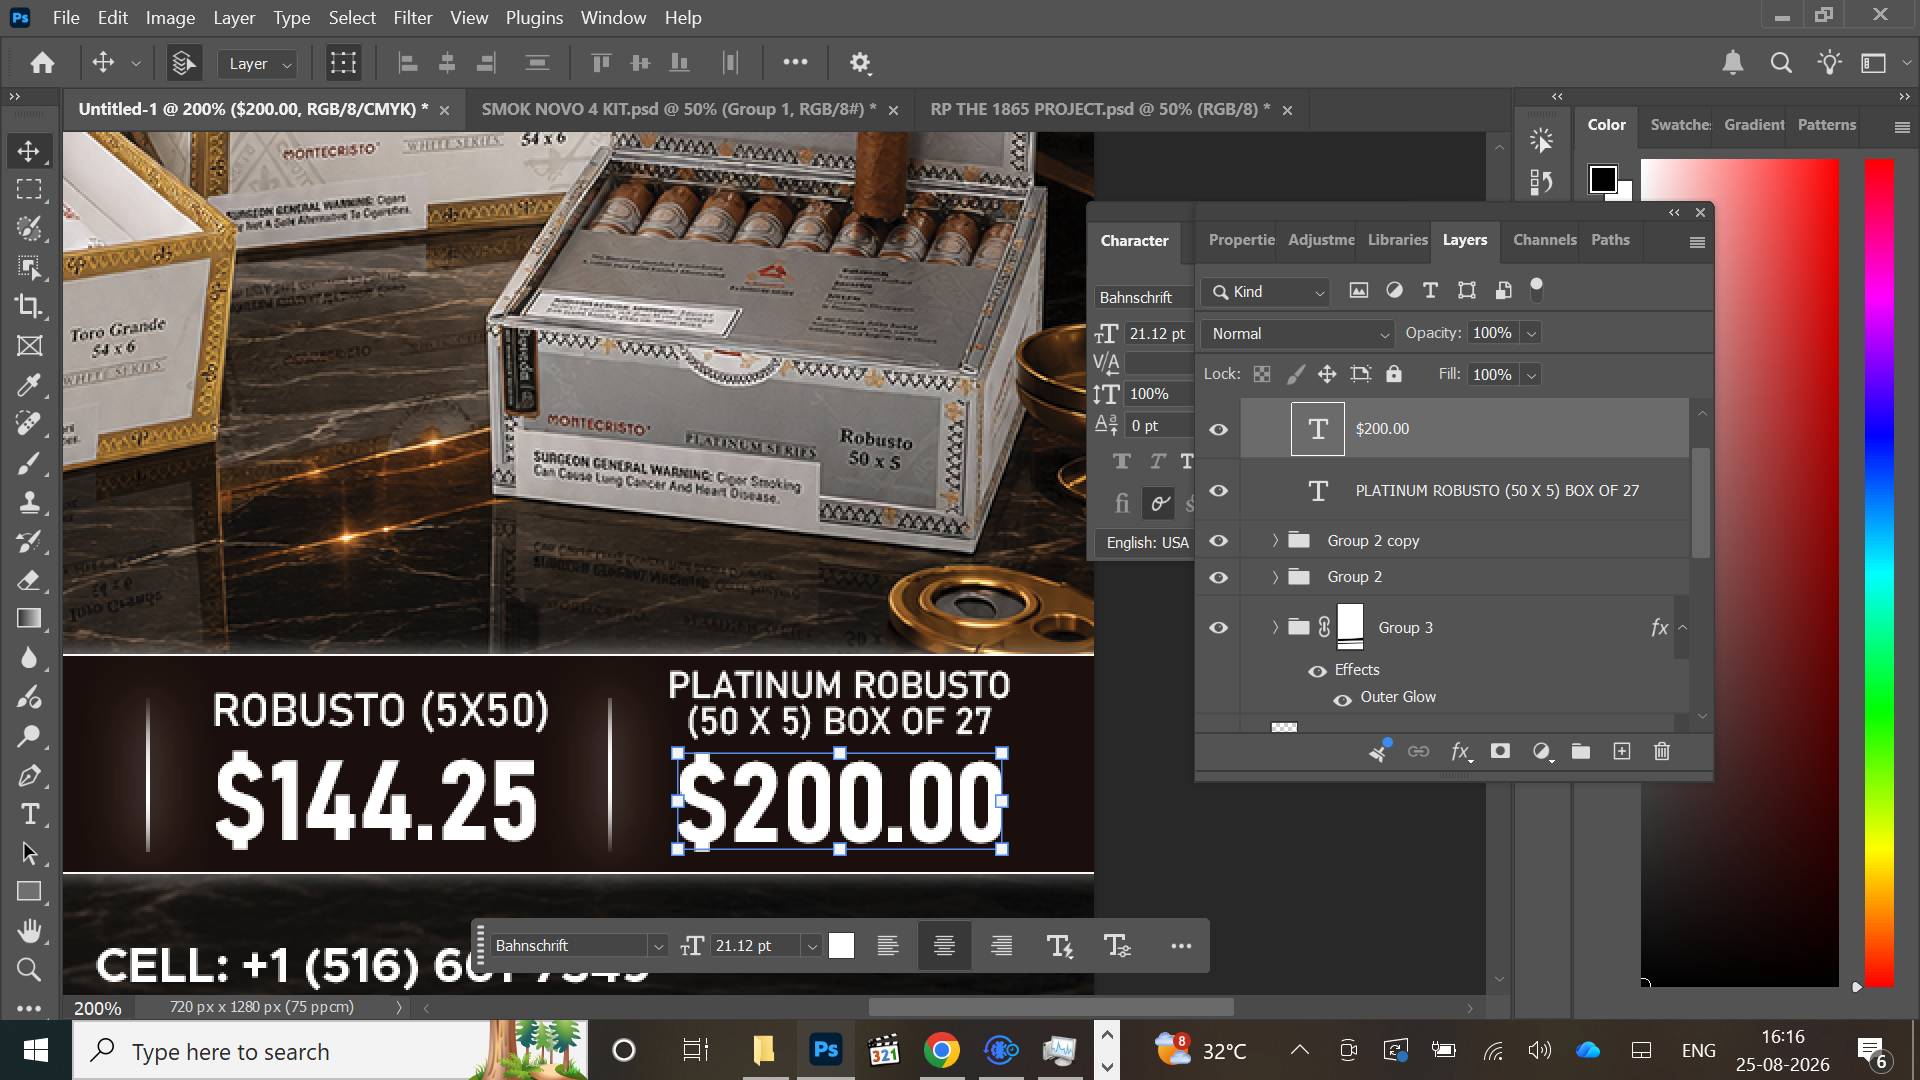Center align text in floating bar
Image resolution: width=1920 pixels, height=1080 pixels.
pos(944,946)
